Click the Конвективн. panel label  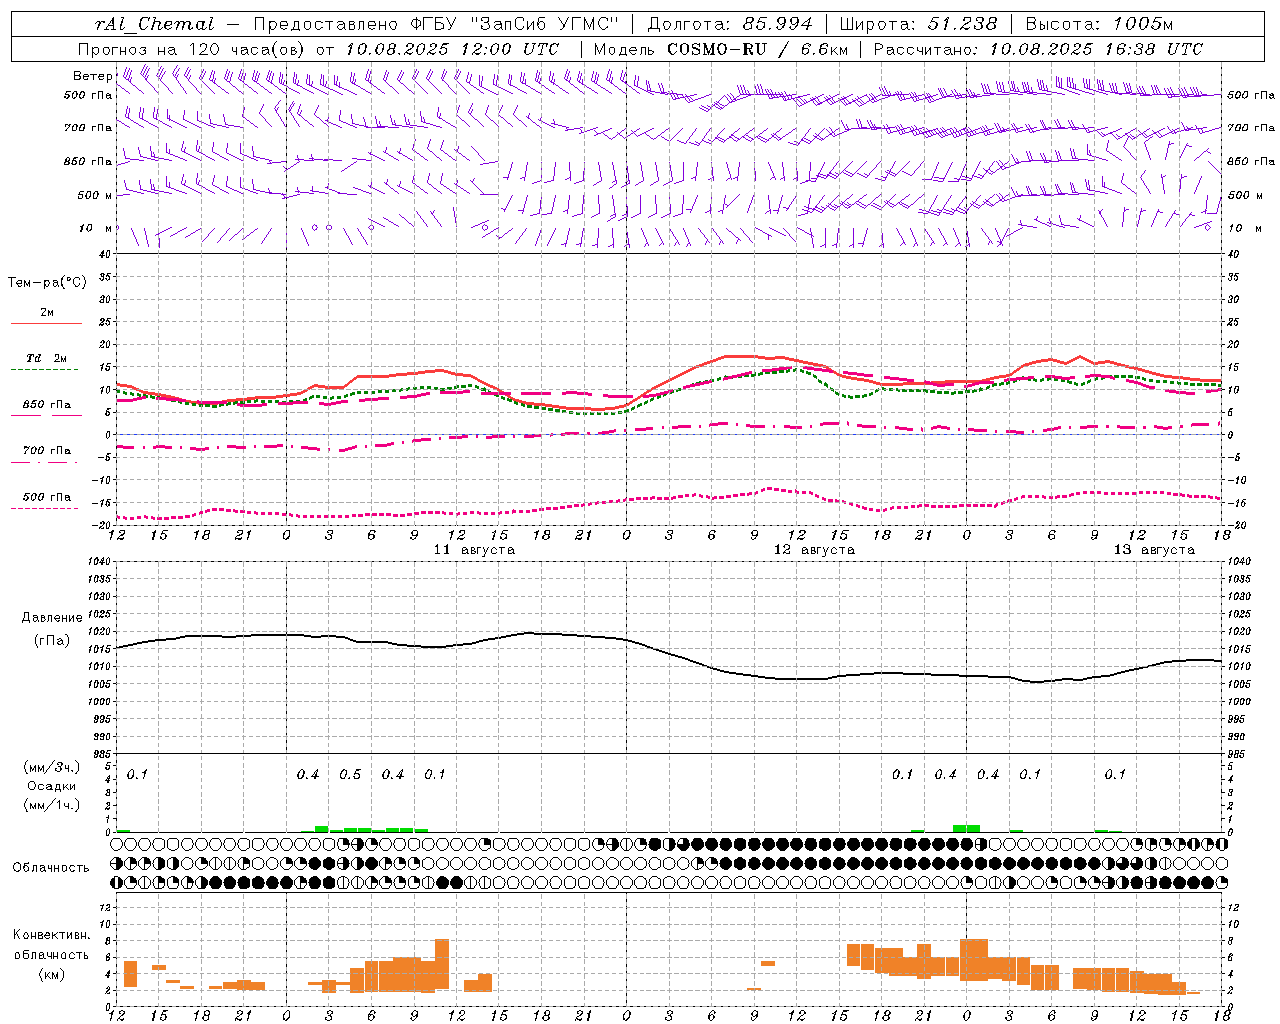(52, 935)
